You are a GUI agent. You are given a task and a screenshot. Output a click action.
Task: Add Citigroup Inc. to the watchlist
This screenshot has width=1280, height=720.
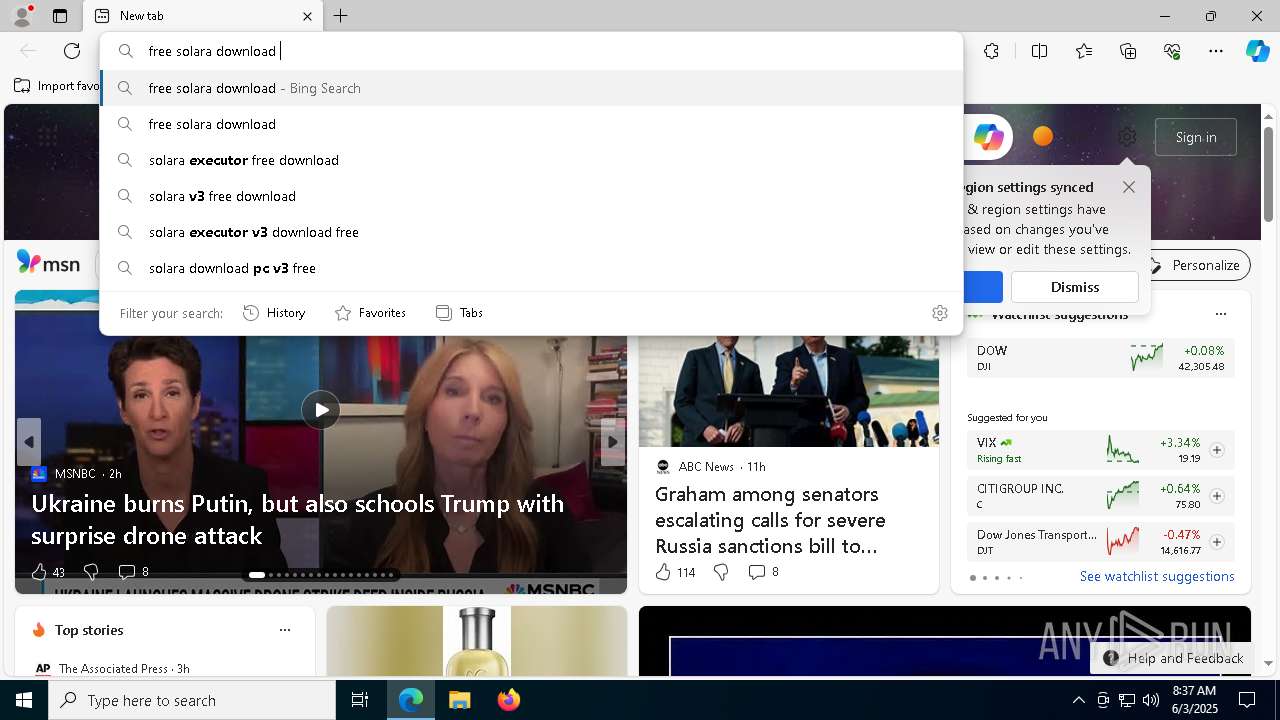[x=1217, y=496]
